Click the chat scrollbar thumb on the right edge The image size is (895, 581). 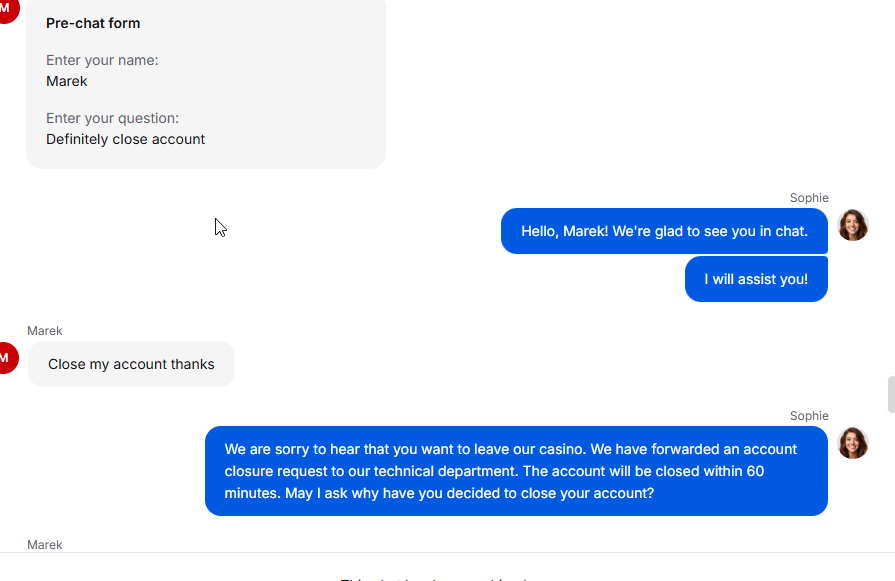point(891,394)
